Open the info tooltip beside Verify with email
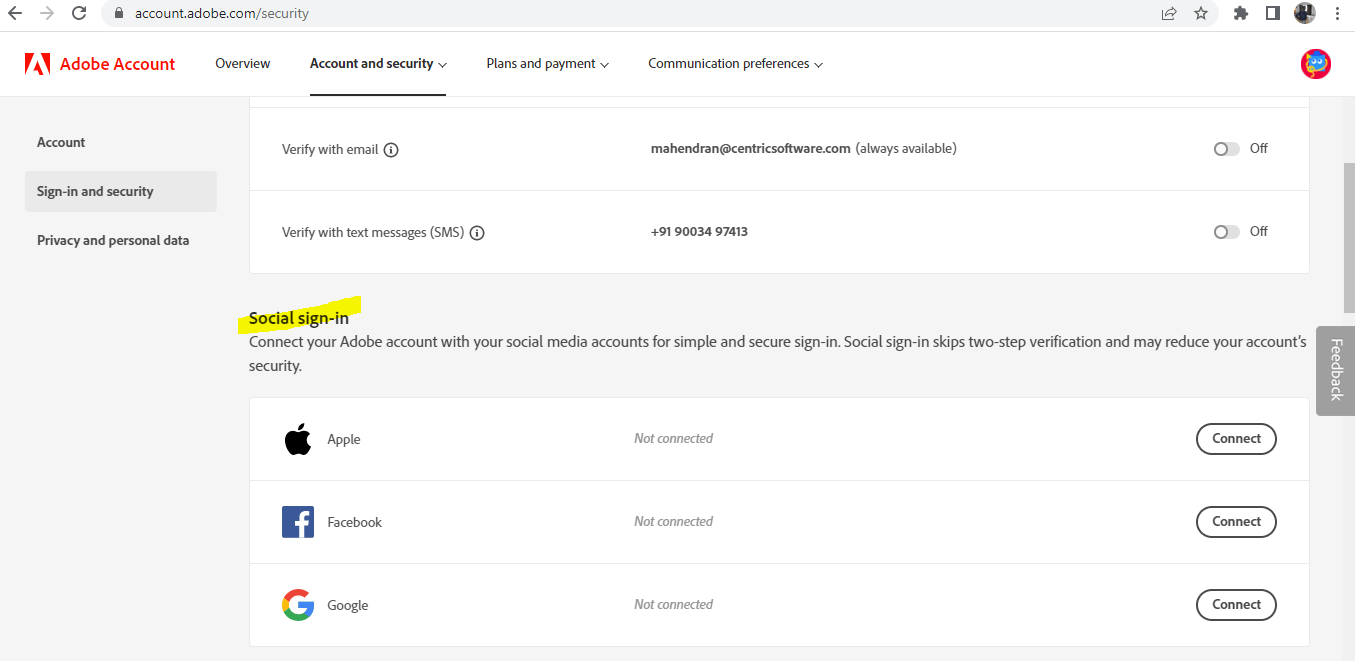This screenshot has height=661, width=1355. (x=391, y=149)
